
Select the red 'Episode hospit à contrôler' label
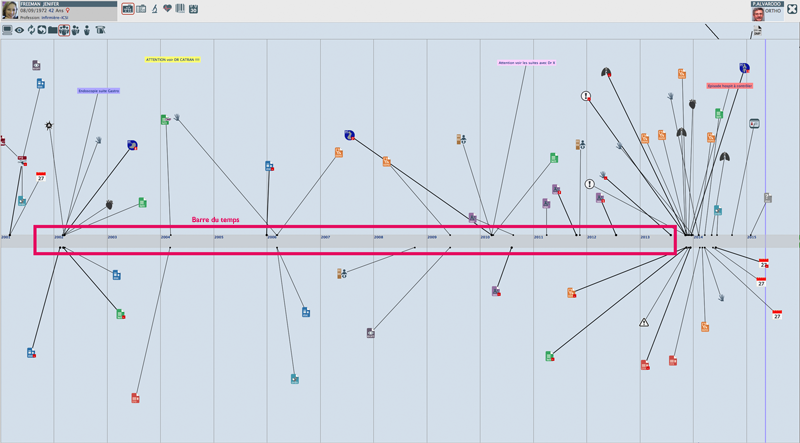(x=729, y=86)
